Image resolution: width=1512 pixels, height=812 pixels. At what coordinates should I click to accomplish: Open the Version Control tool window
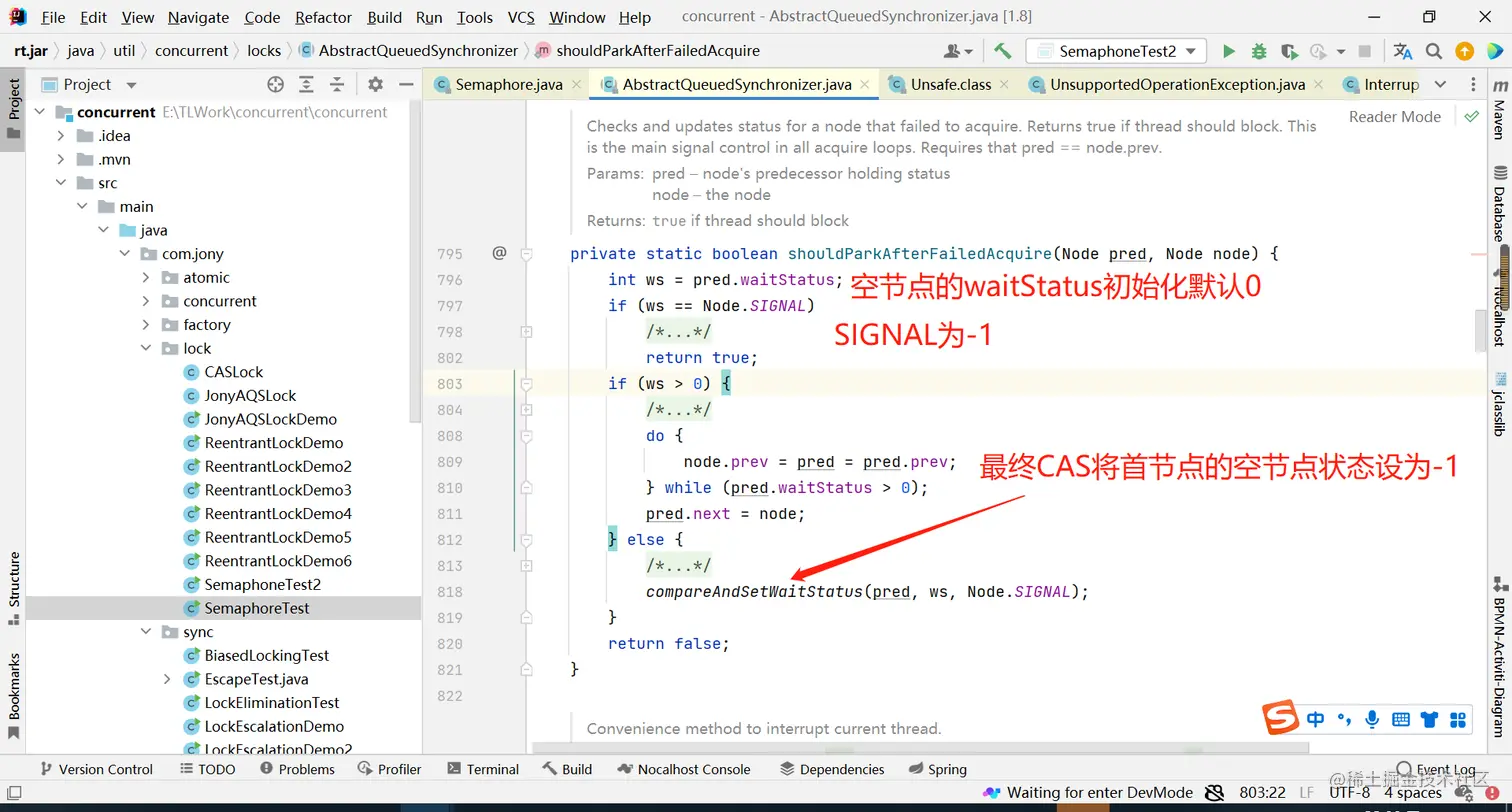pyautogui.click(x=96, y=769)
